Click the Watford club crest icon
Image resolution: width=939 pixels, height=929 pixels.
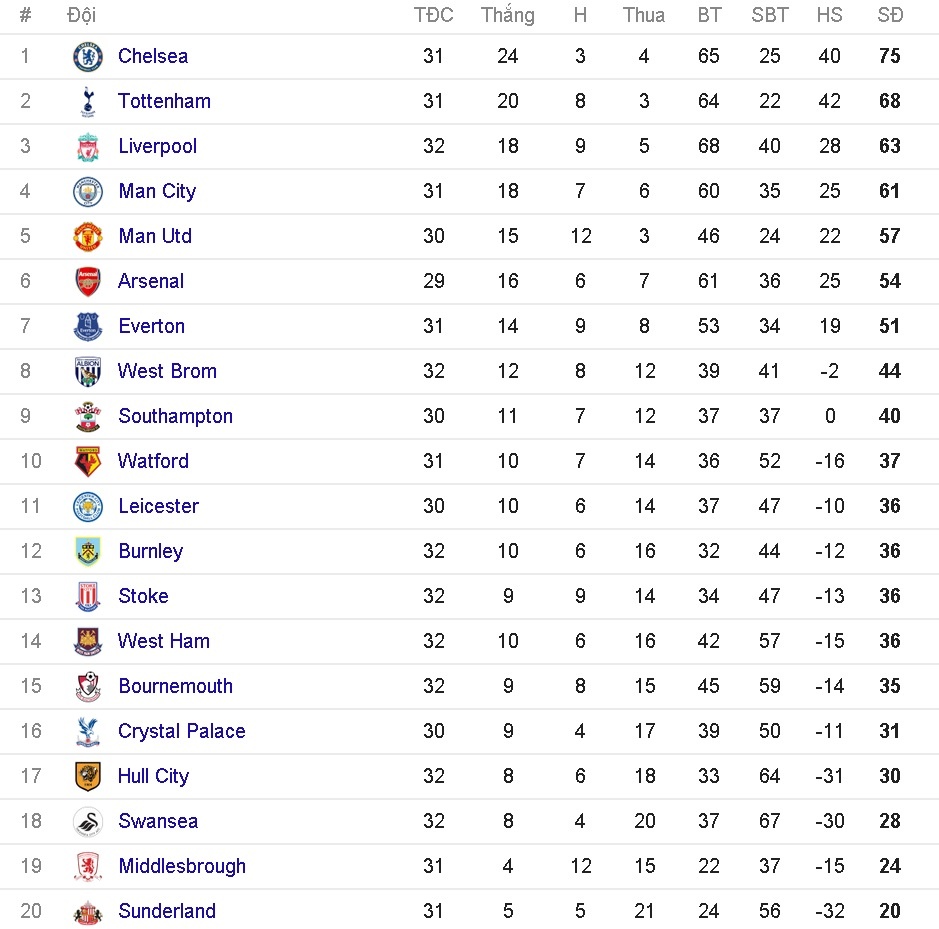point(88,462)
